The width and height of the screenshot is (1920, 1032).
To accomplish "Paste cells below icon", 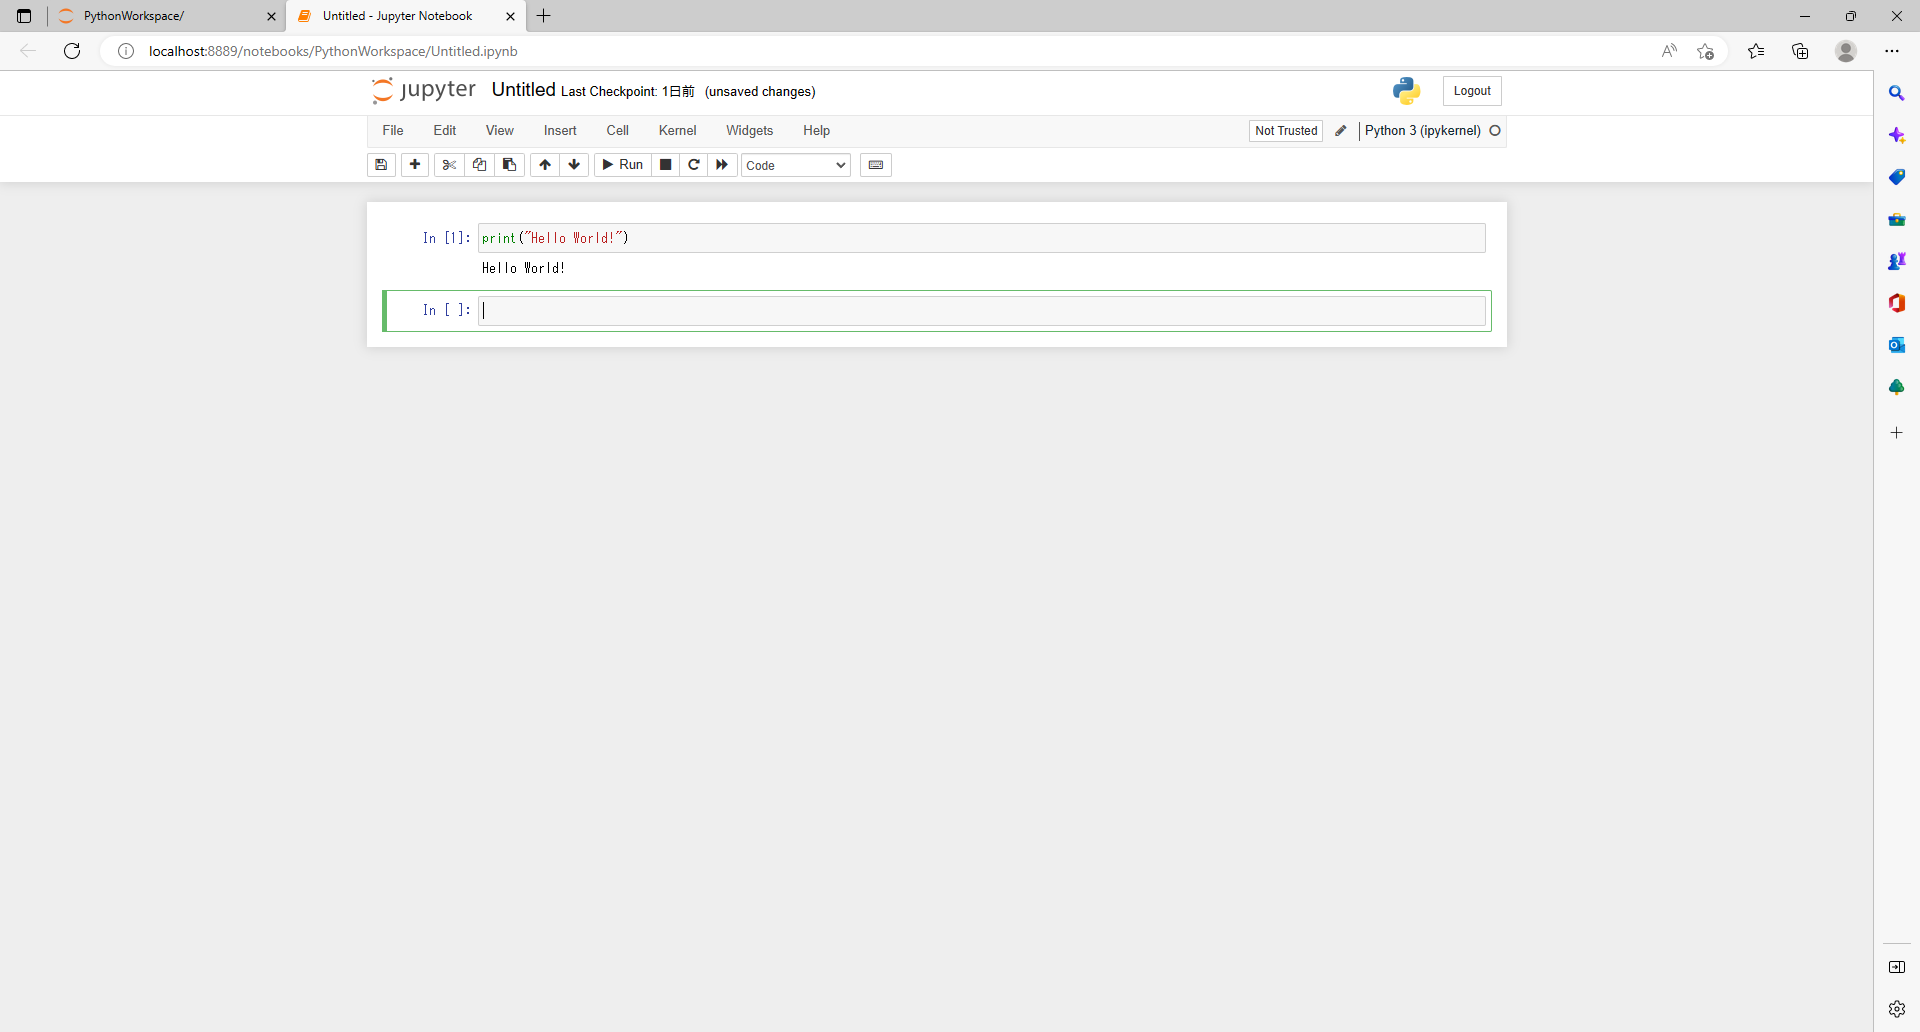I will click(x=509, y=165).
